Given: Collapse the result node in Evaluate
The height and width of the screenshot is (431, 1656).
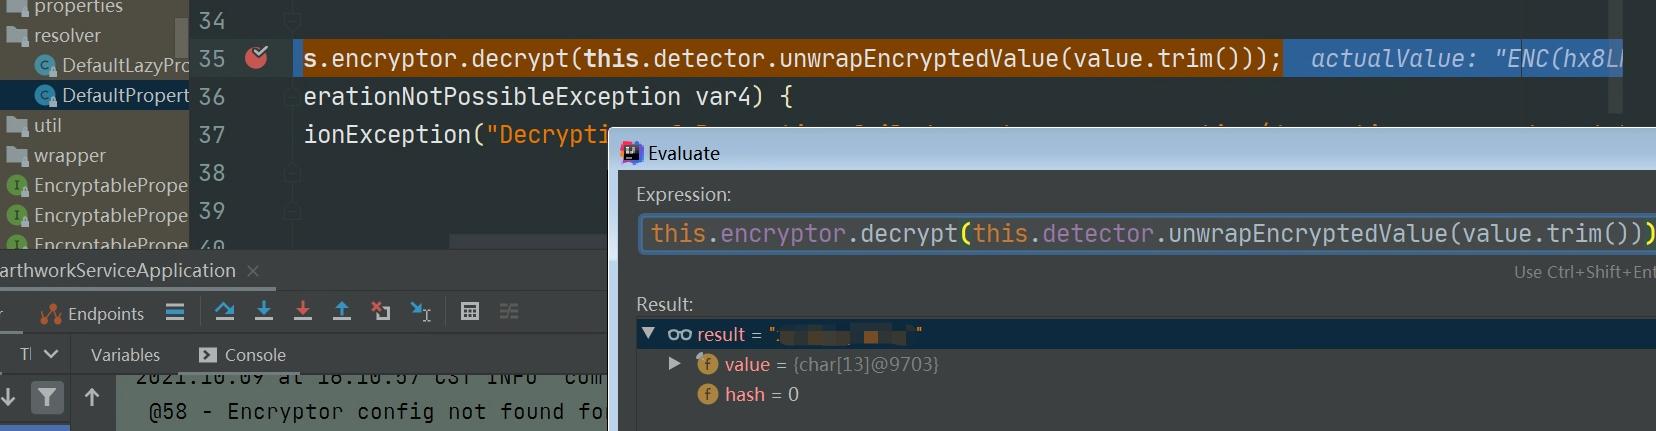Looking at the screenshot, I should 648,334.
